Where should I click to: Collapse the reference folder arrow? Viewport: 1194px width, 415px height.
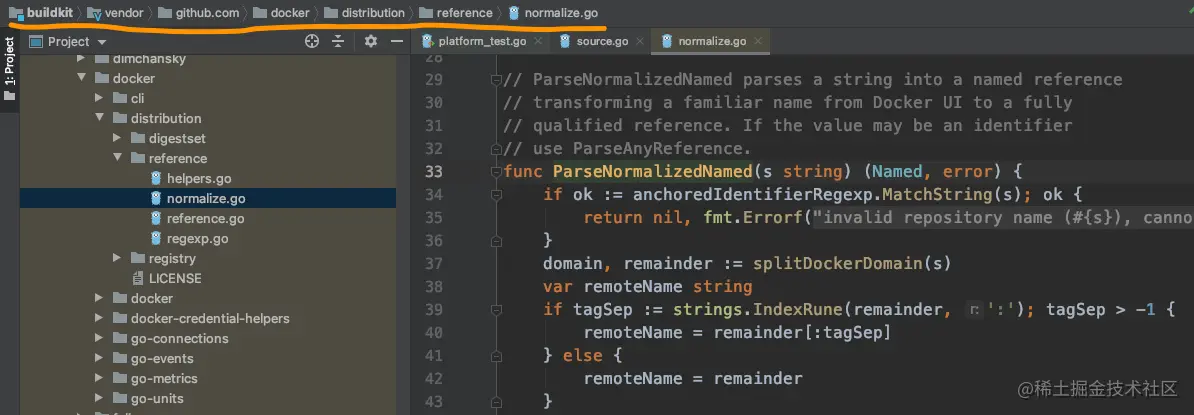click(117, 158)
